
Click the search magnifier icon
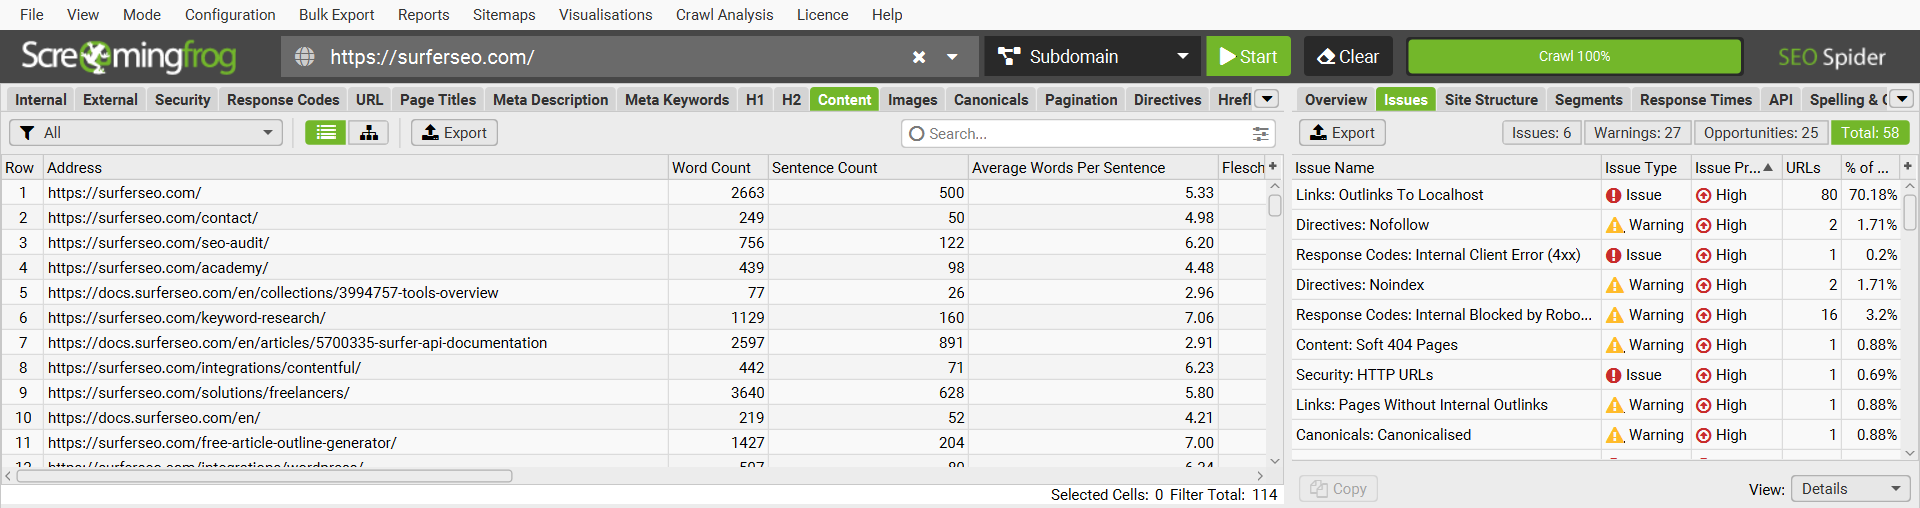916,133
